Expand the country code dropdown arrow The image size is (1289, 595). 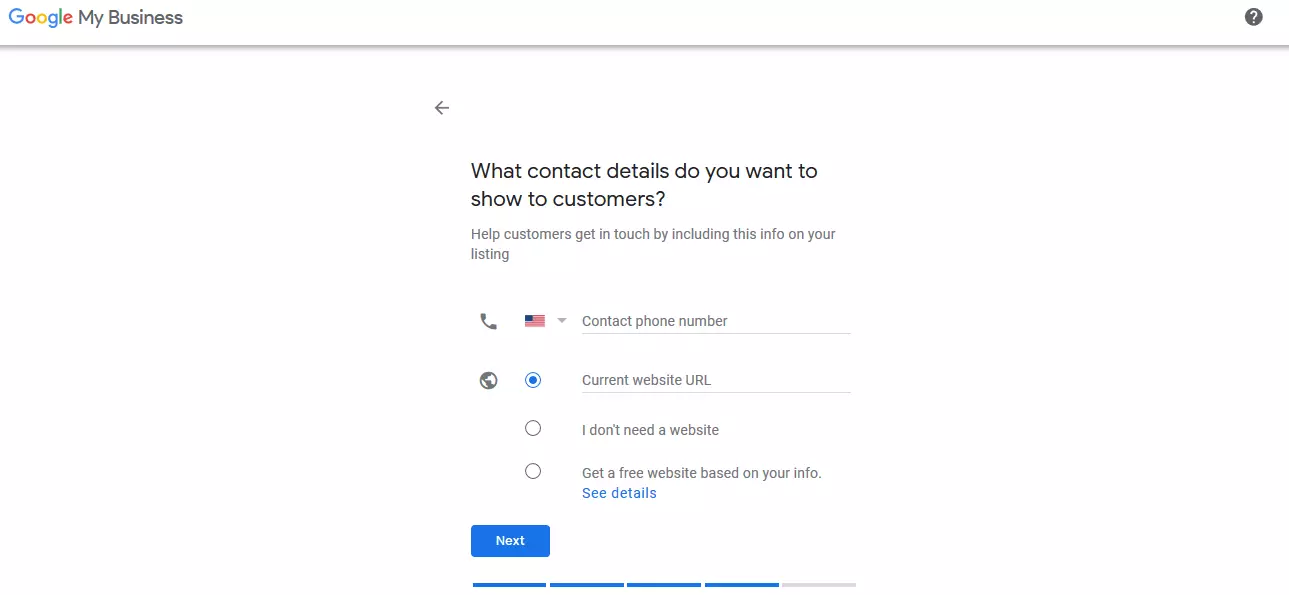point(562,321)
